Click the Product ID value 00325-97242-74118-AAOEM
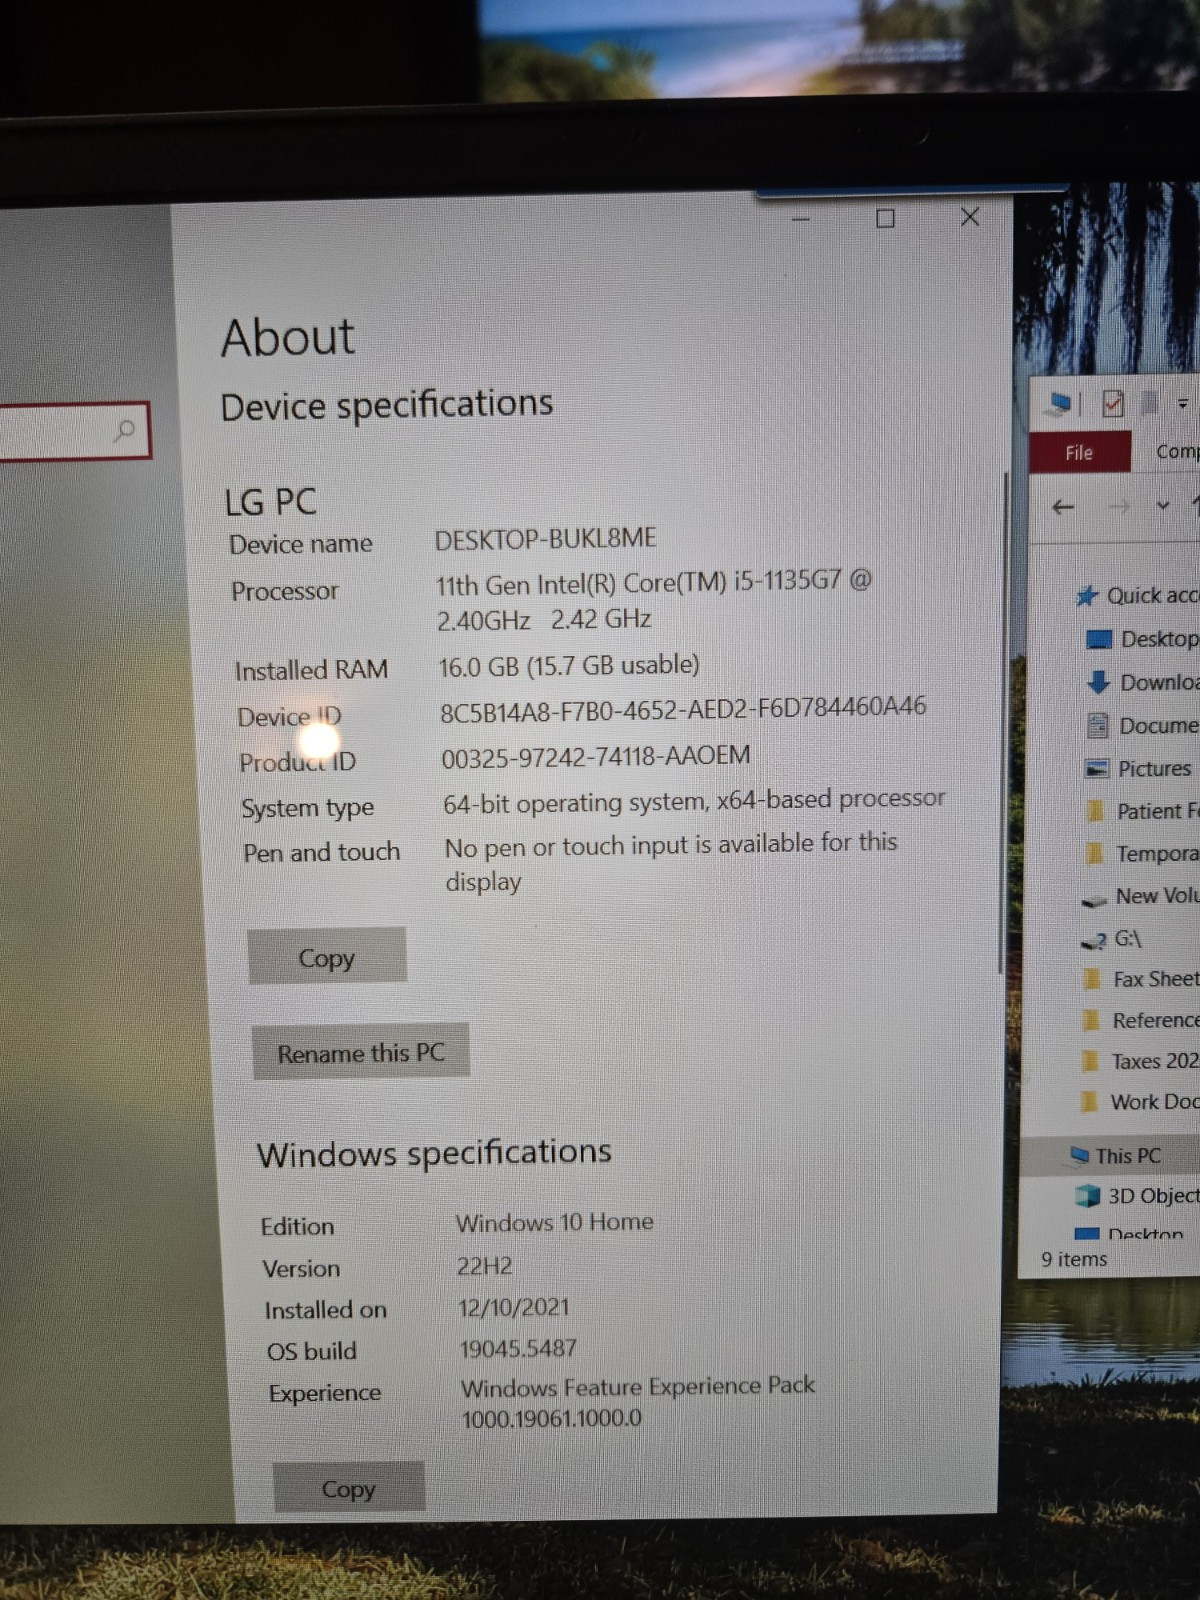This screenshot has width=1200, height=1600. tap(596, 757)
